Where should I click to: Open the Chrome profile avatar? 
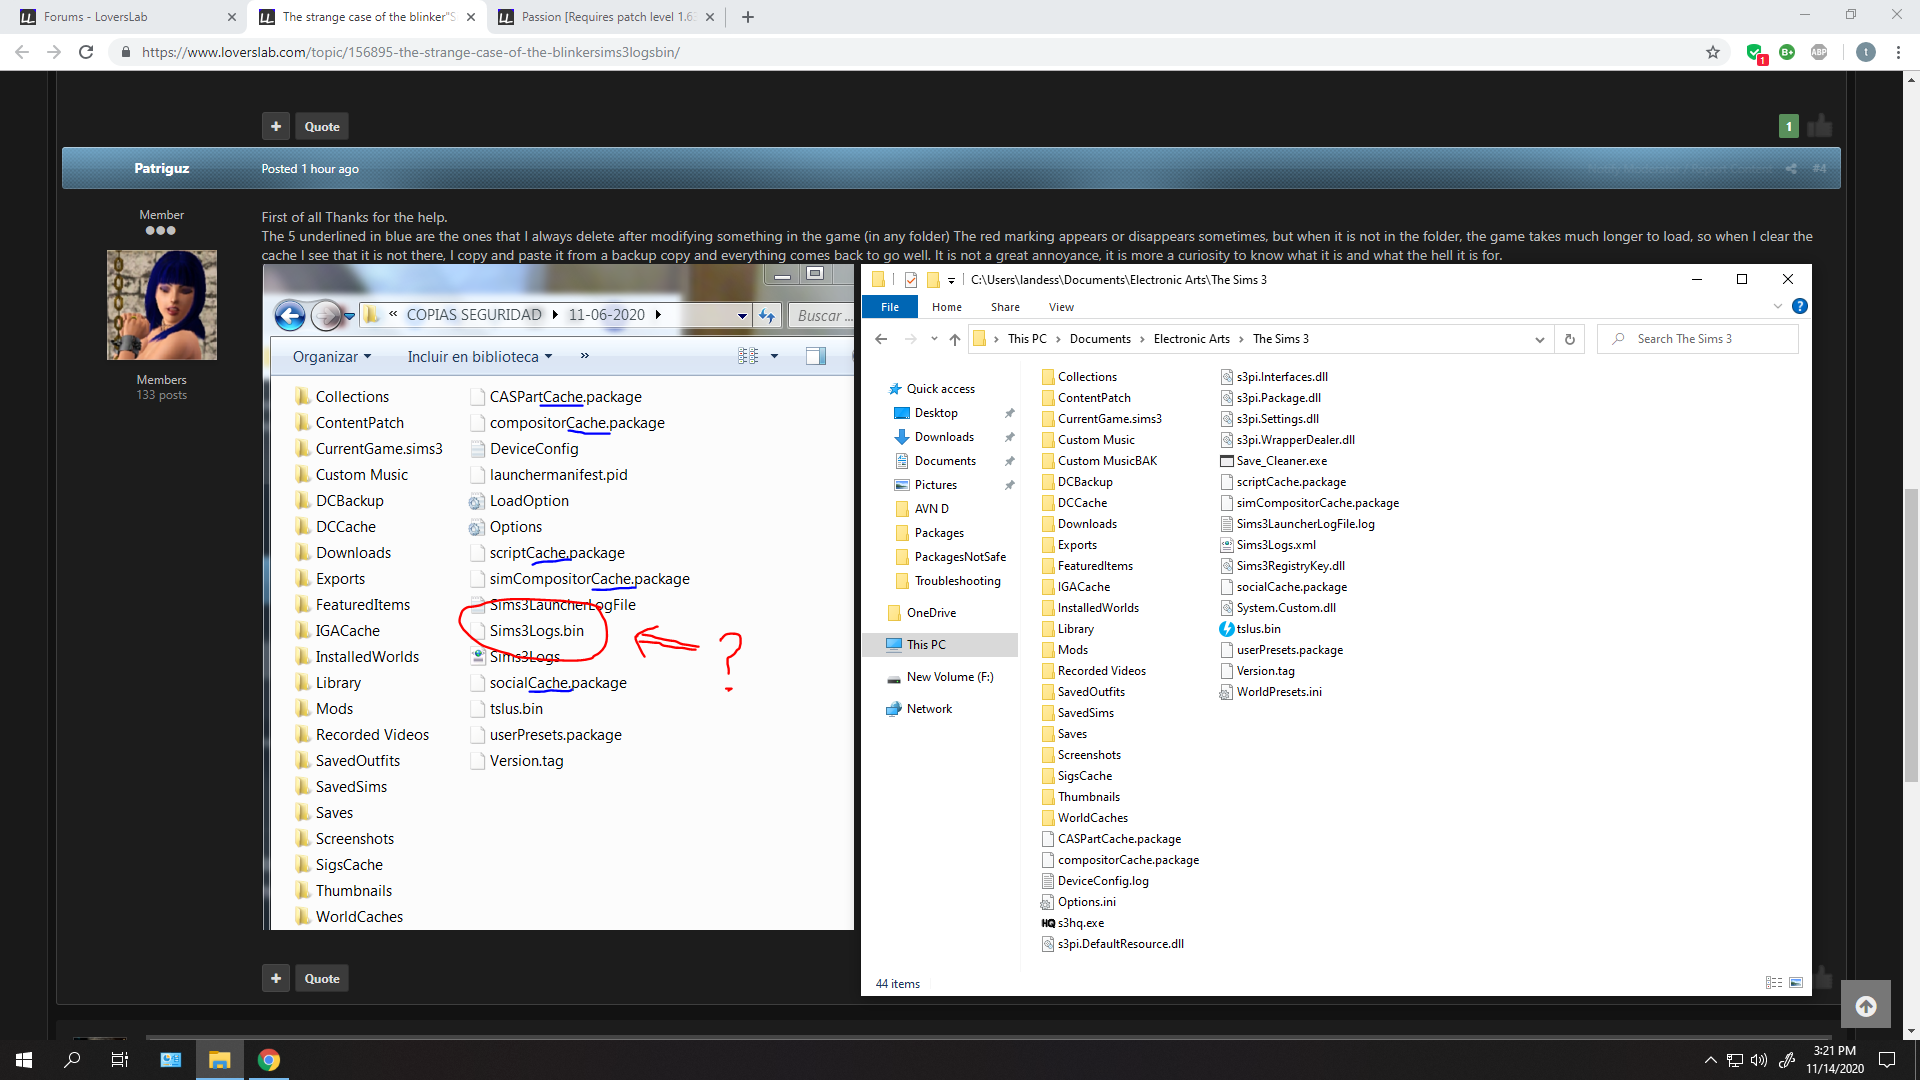[x=1866, y=52]
